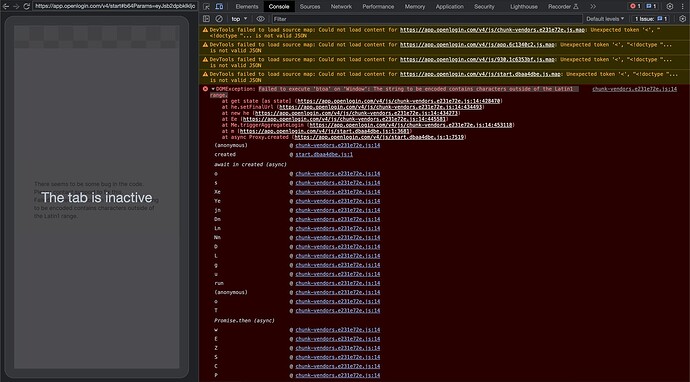
Task: Open the chunk-vendors.e231e72e.js.map link
Action: 493,30
